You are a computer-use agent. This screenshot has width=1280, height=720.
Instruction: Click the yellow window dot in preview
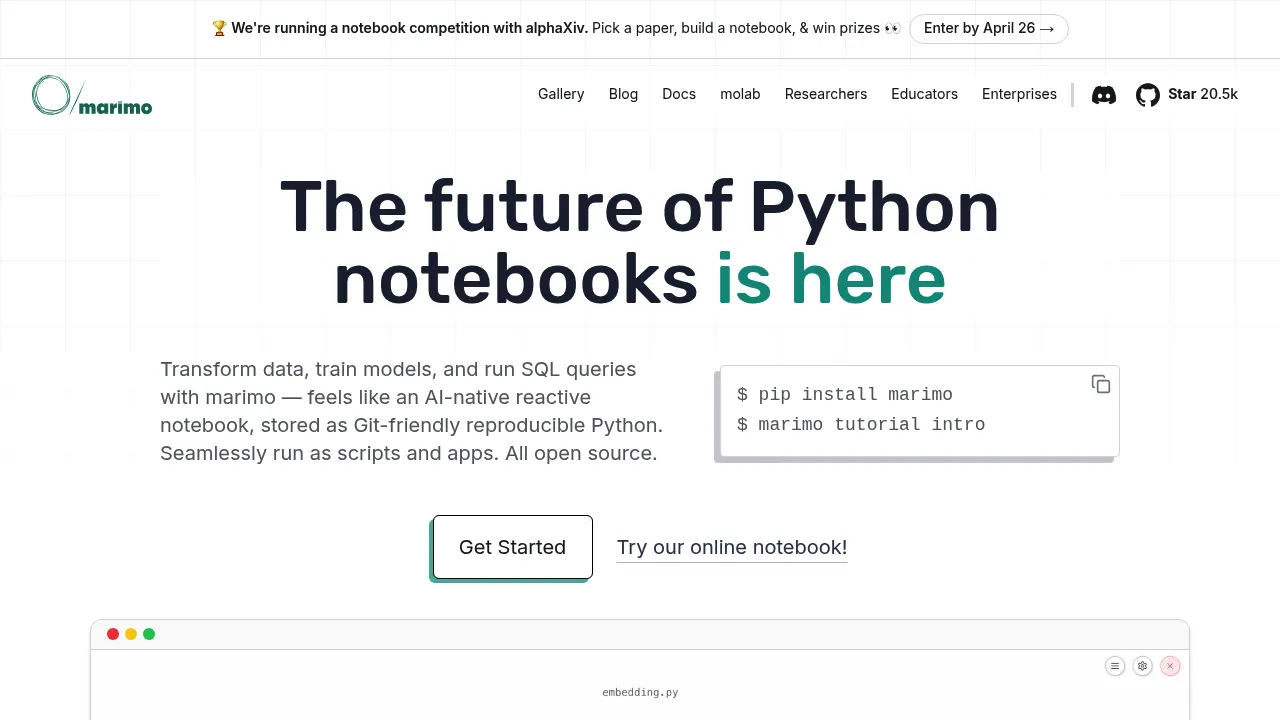click(x=131, y=634)
